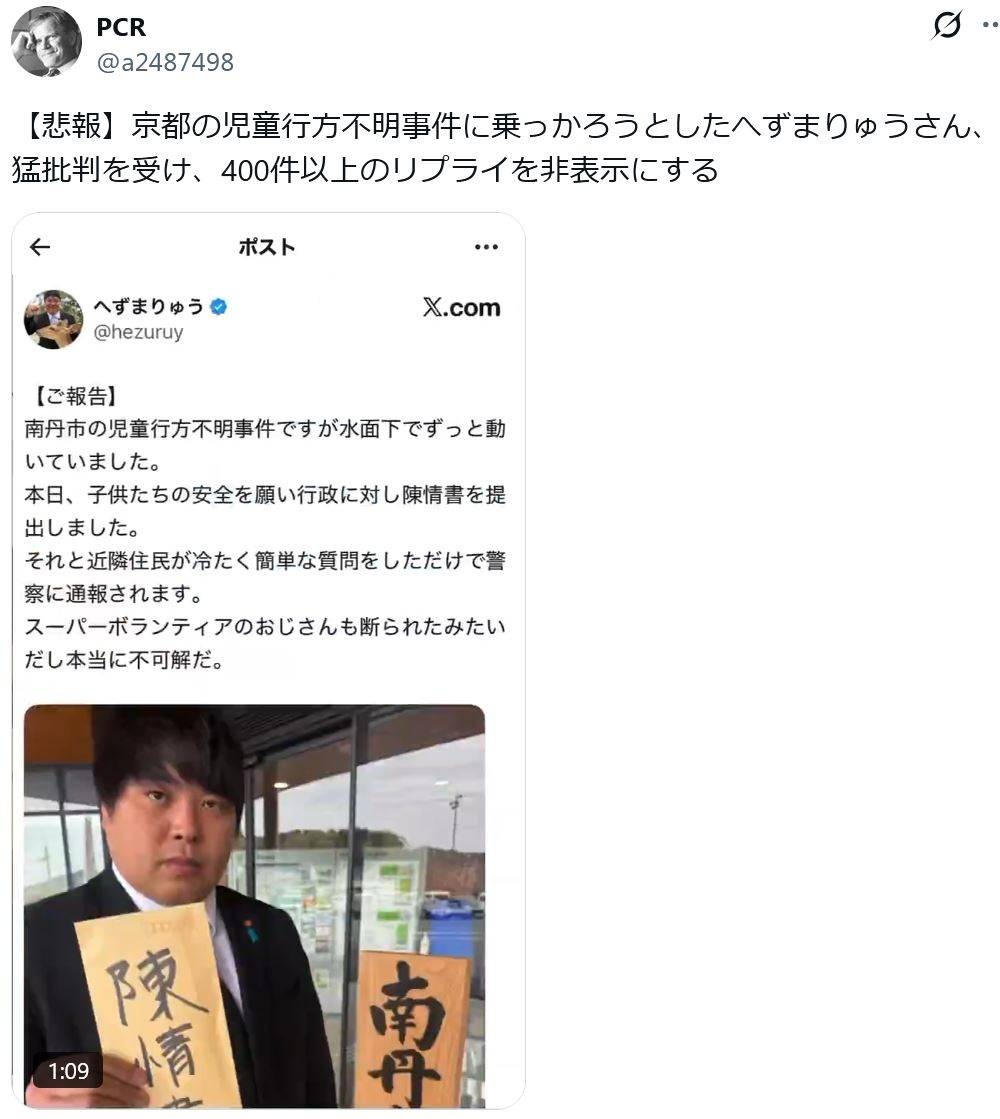Click the X.com logo in screenshot
Image resolution: width=1000 pixels, height=1119 pixels.
(462, 308)
